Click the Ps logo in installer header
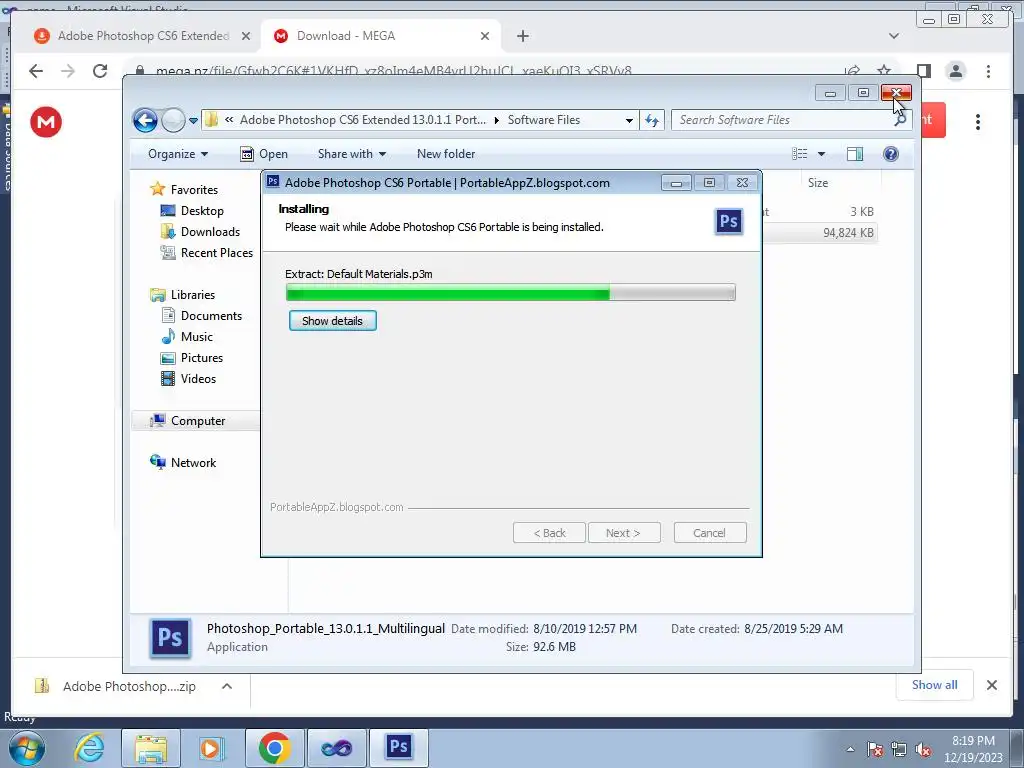 pos(729,221)
